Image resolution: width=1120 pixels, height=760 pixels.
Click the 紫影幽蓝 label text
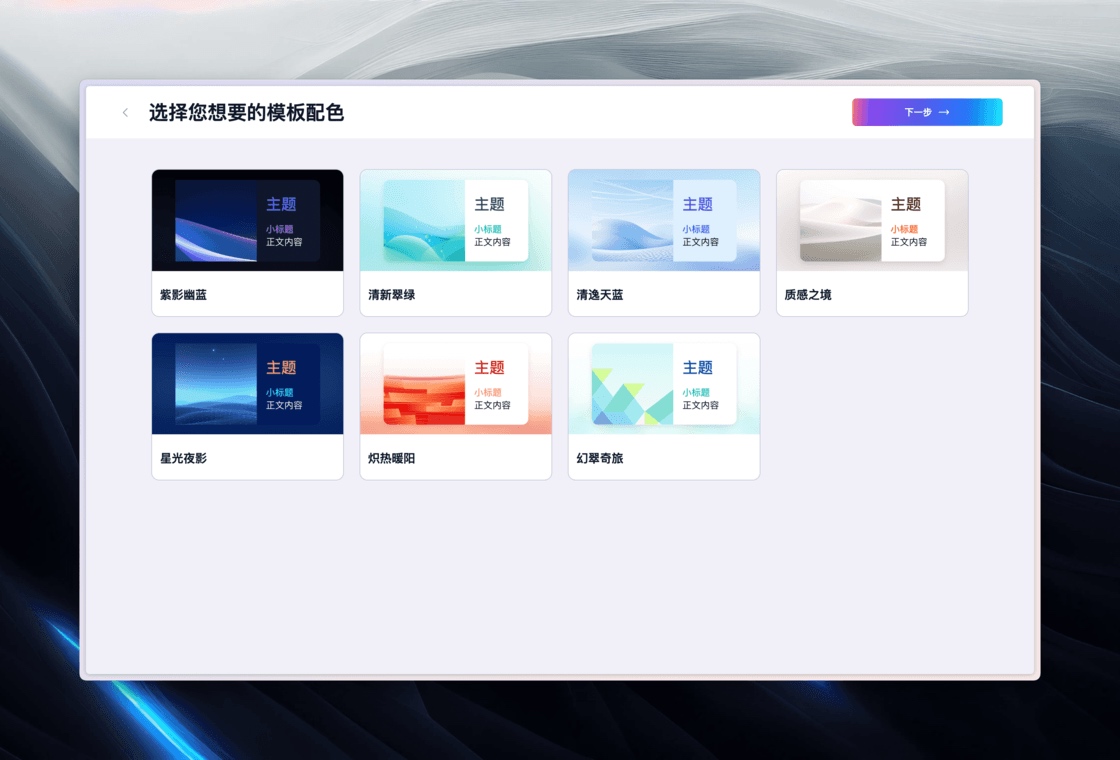point(184,294)
